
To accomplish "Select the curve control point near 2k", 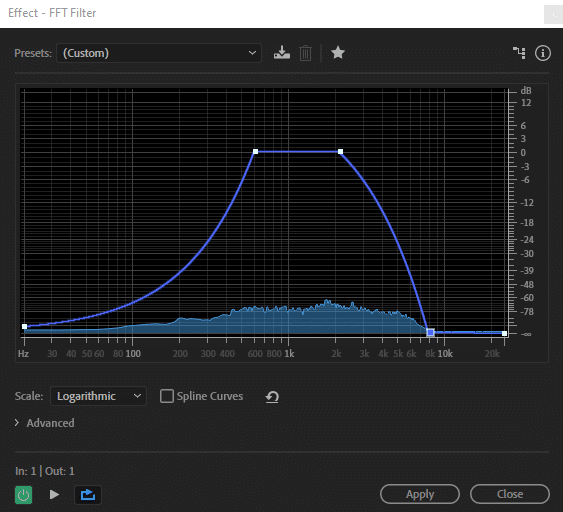I will [340, 152].
